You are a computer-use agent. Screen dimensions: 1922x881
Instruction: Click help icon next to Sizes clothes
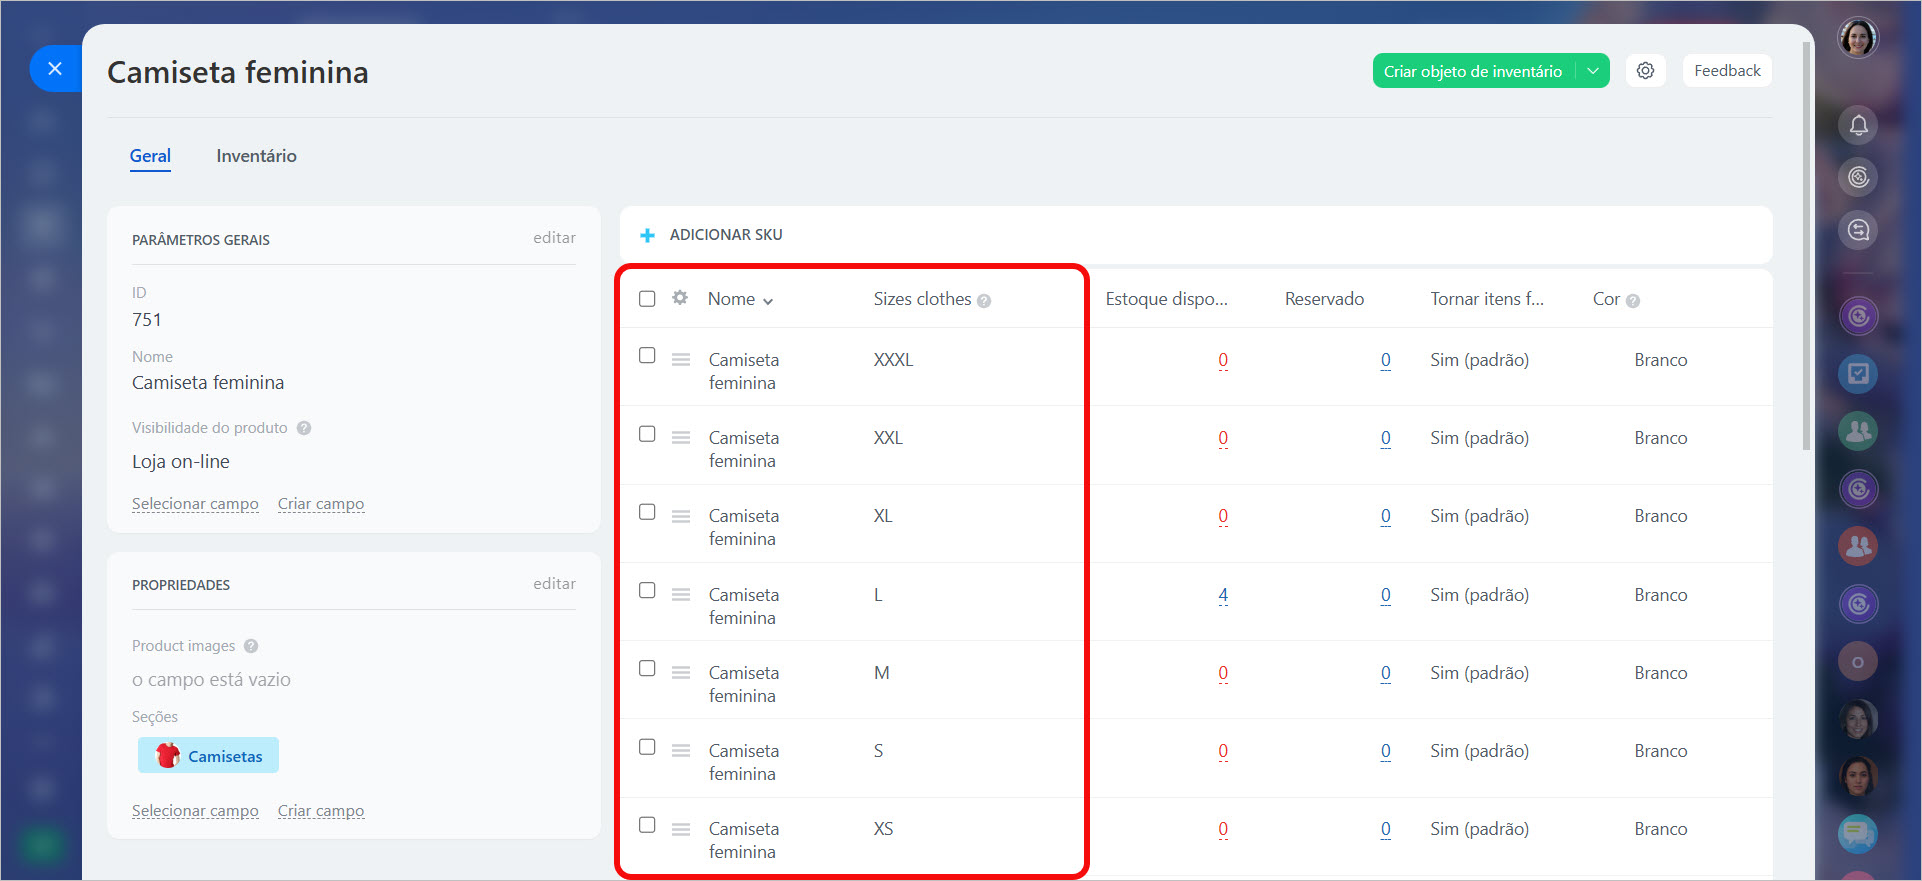[984, 301]
